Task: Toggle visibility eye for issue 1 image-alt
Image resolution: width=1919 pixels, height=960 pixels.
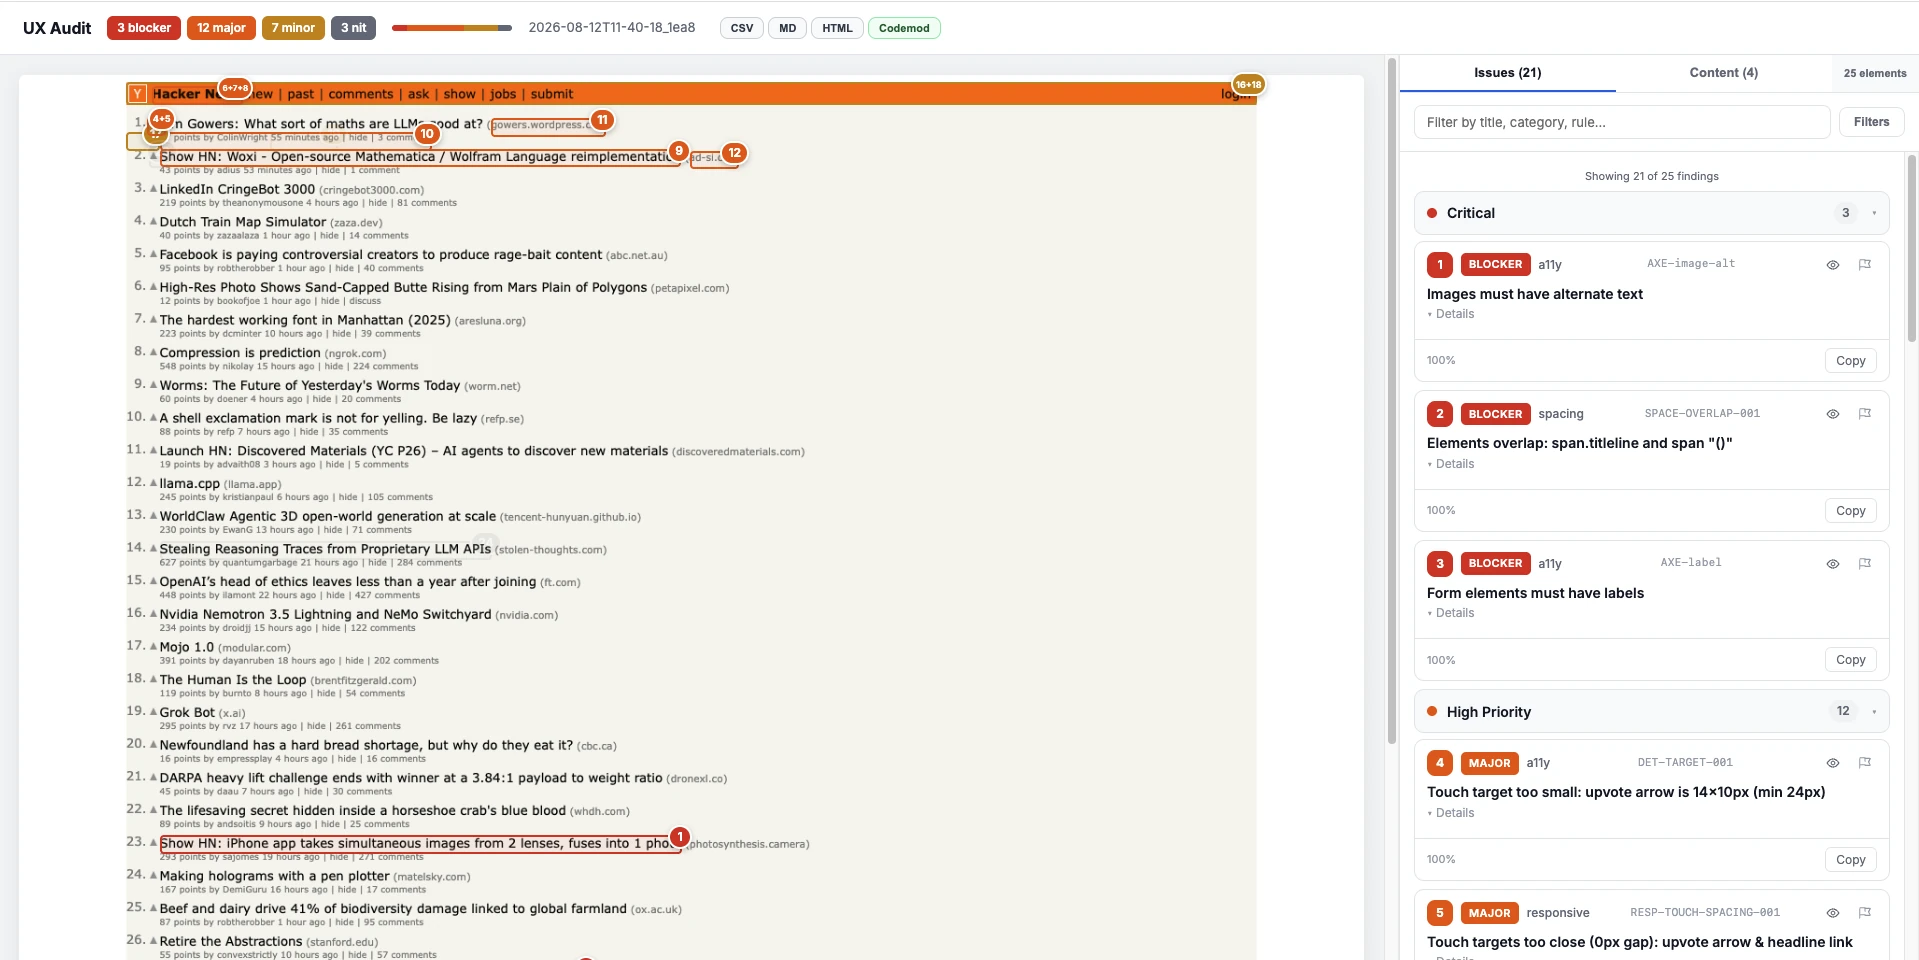Action: pos(1832,265)
